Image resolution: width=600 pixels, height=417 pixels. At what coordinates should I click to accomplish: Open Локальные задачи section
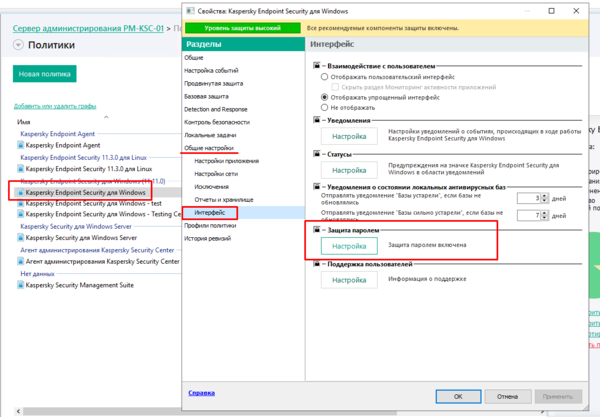pos(210,135)
